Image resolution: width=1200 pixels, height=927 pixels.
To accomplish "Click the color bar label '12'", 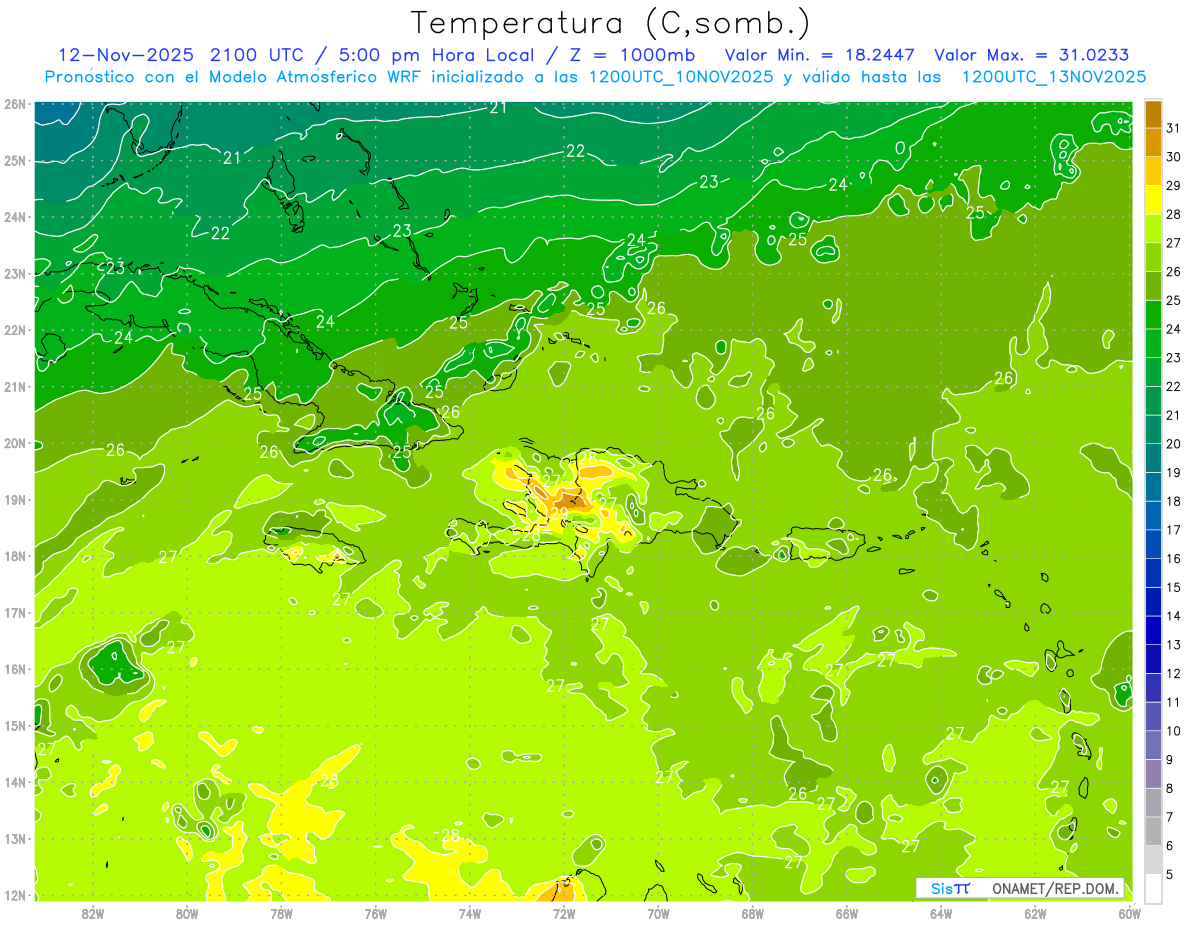I will (x=1175, y=673).
